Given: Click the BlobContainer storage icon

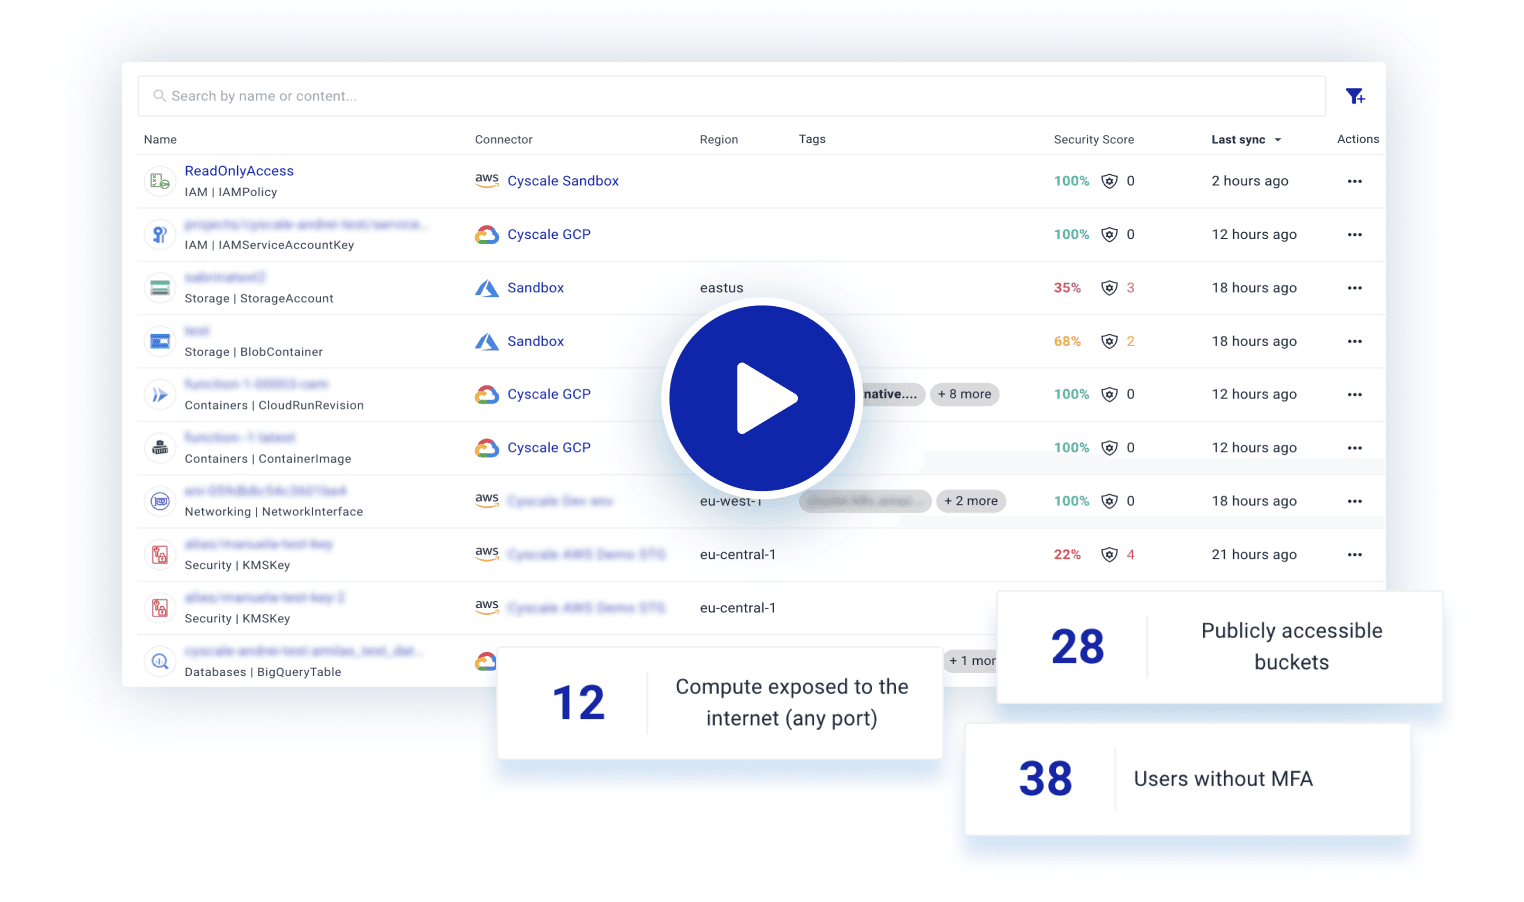Looking at the screenshot, I should pyautogui.click(x=160, y=341).
